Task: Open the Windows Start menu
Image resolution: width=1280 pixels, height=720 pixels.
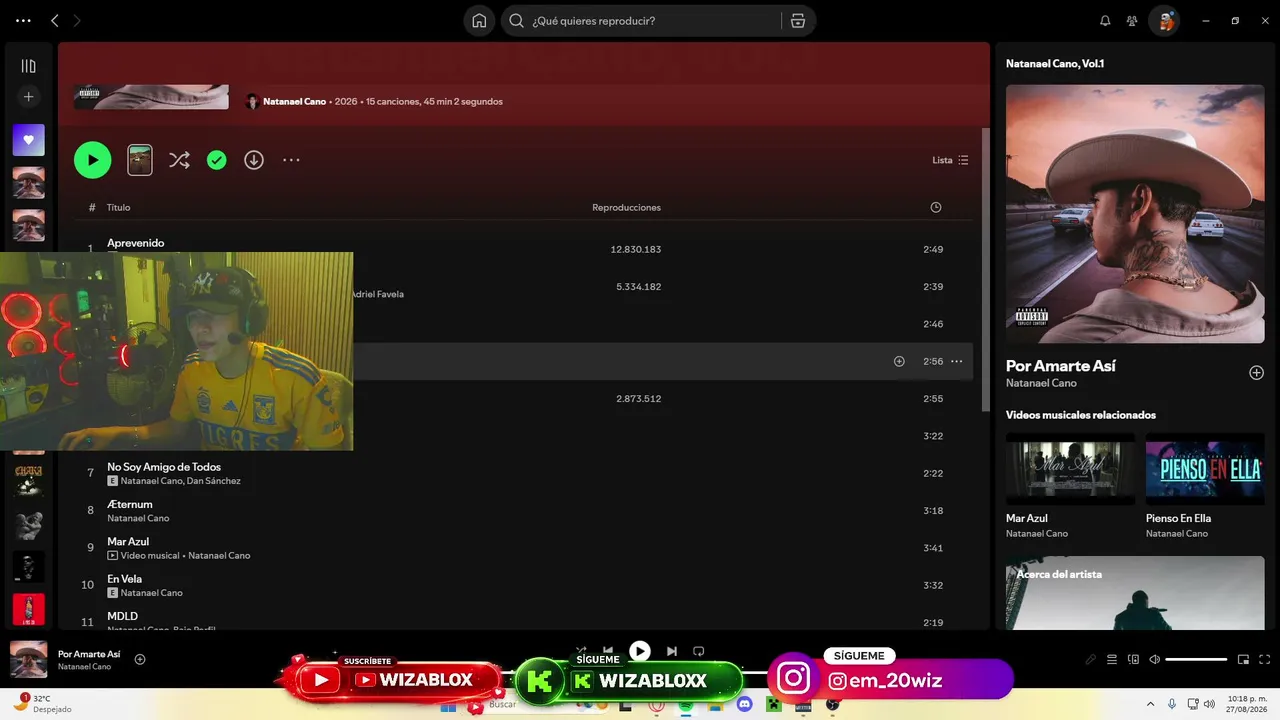Action: [x=448, y=705]
